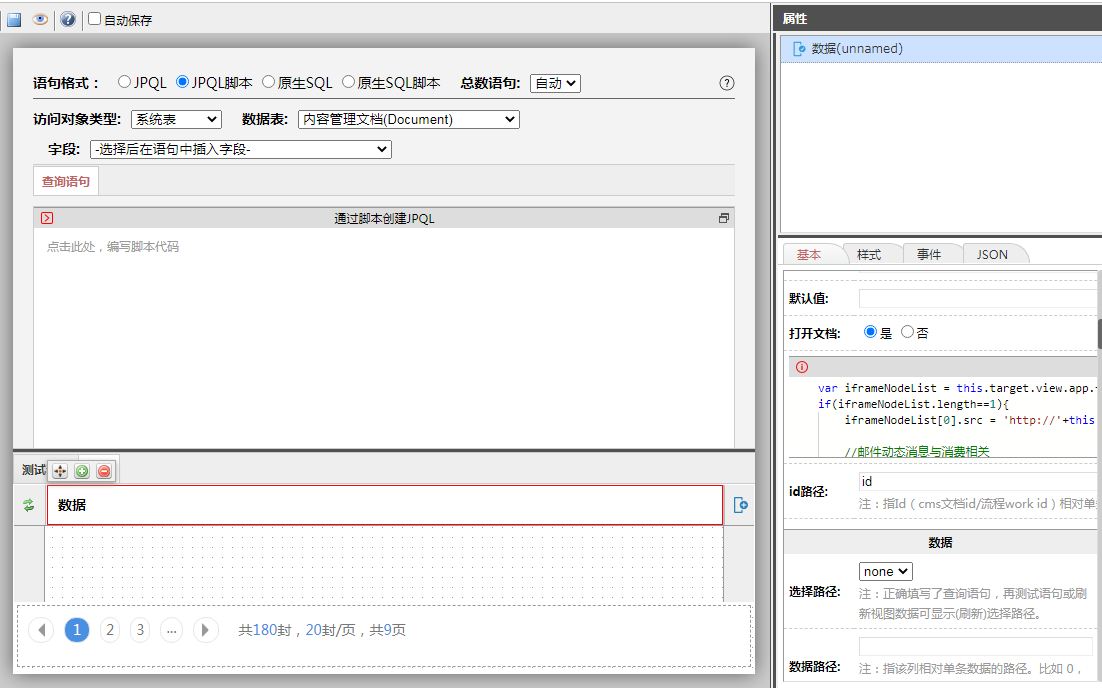Open the 字段 insert-field dropdown
Screen dimensions: 1102x688
241,149
